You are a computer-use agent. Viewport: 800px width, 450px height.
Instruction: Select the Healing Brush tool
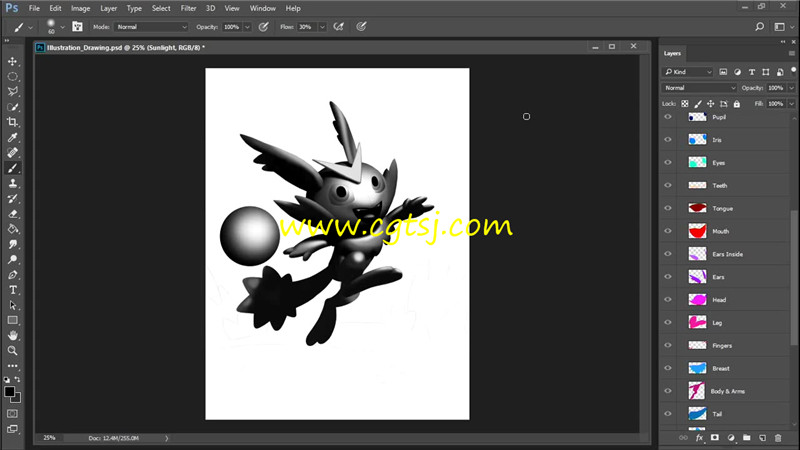[12, 153]
